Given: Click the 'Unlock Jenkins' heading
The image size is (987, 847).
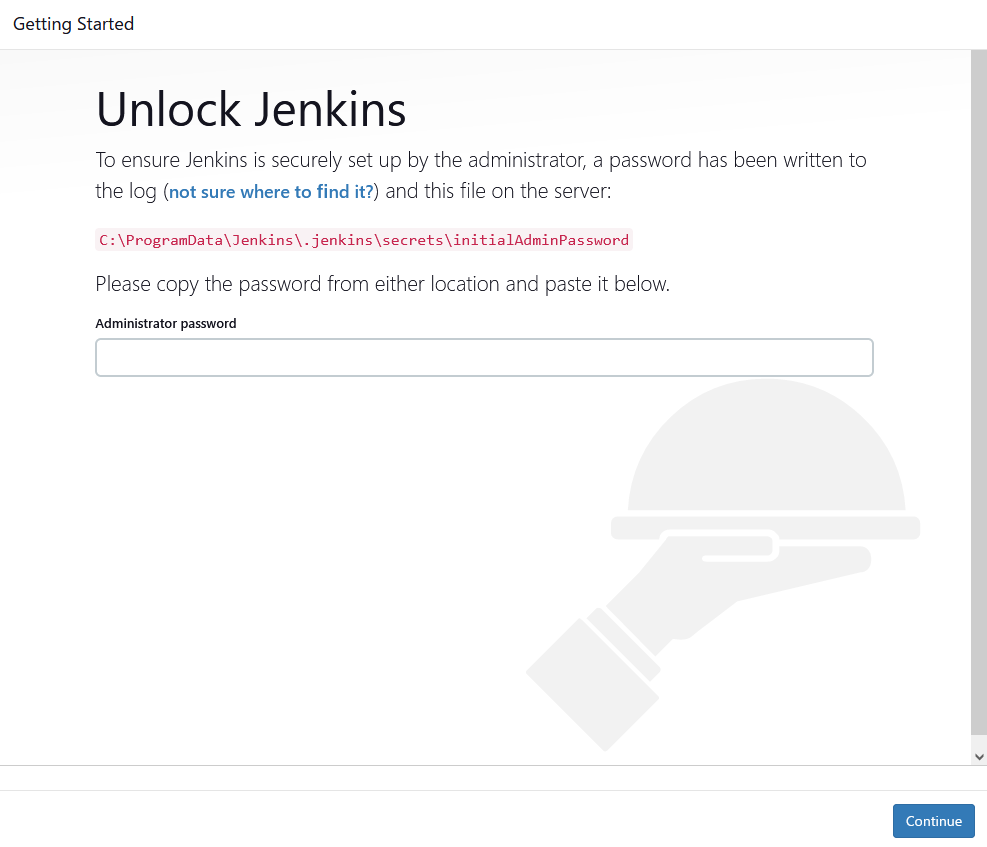Looking at the screenshot, I should tap(250, 109).
